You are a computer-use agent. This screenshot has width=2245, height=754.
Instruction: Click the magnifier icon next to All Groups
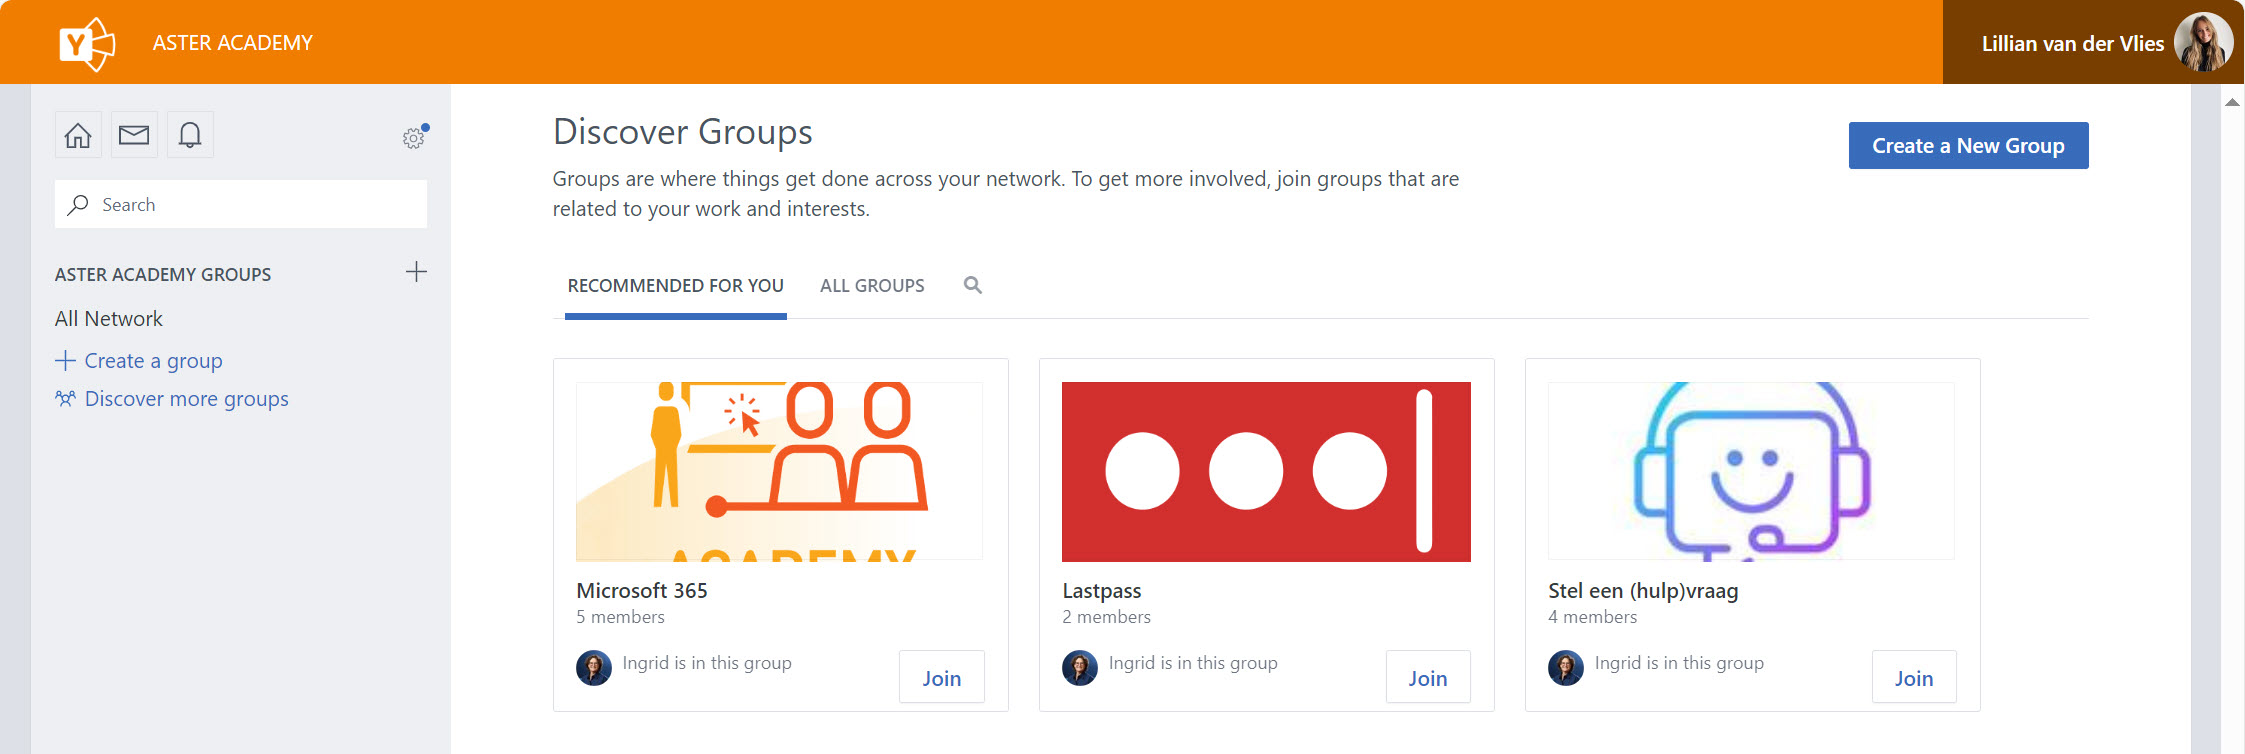pos(972,286)
